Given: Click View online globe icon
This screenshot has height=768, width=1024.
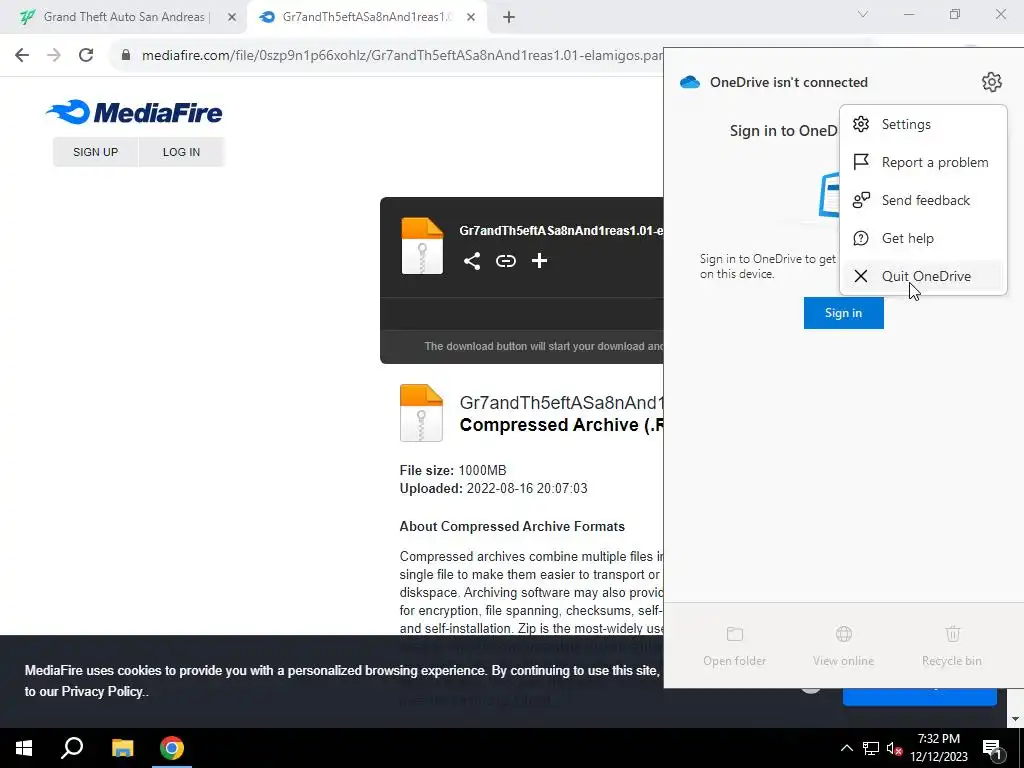Looking at the screenshot, I should click(844, 633).
